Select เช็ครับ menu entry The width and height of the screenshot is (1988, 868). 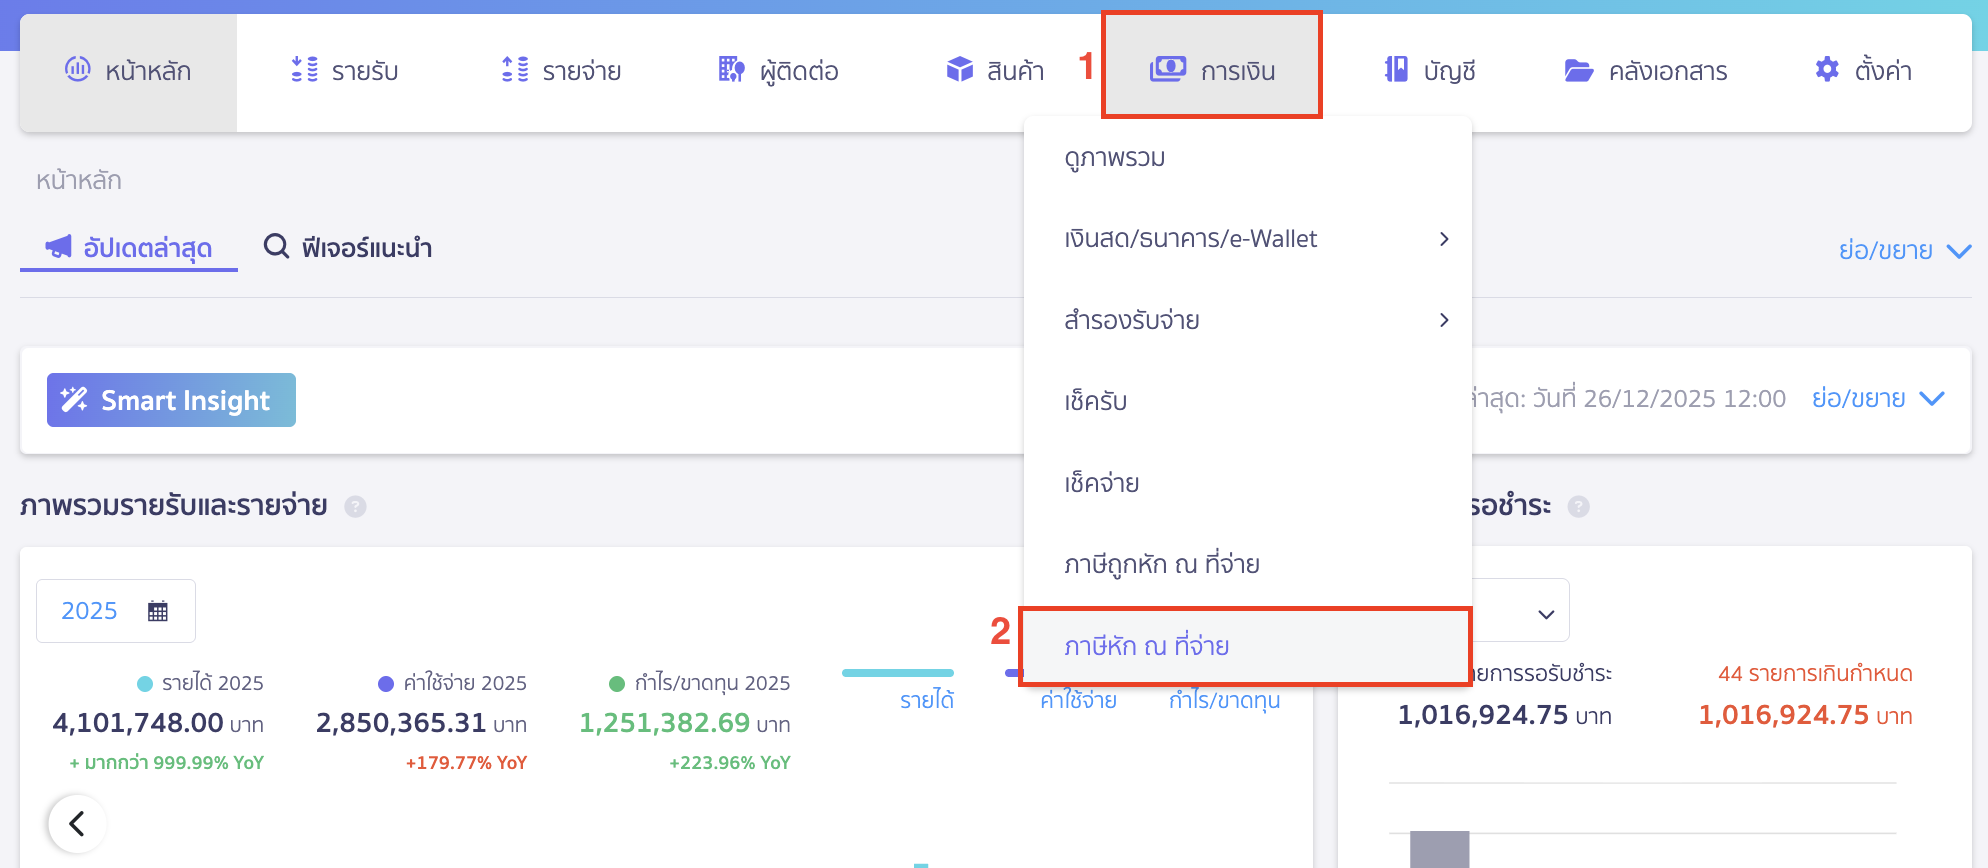1248,401
